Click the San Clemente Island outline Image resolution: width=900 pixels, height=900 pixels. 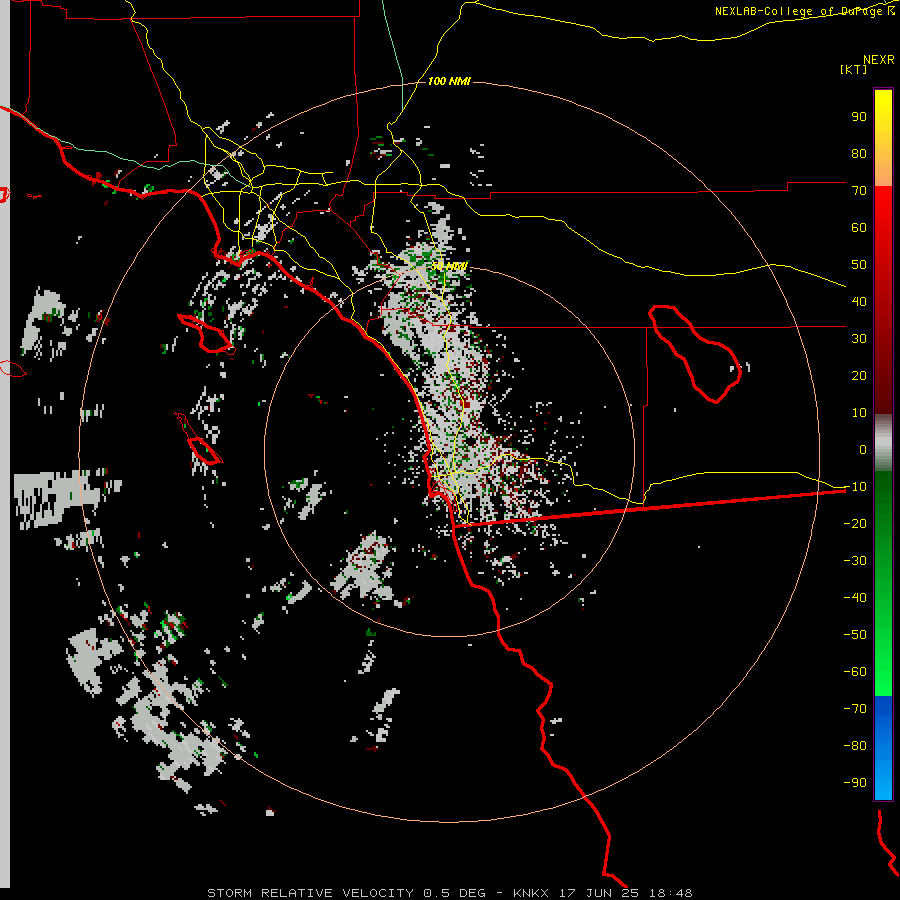(x=199, y=438)
